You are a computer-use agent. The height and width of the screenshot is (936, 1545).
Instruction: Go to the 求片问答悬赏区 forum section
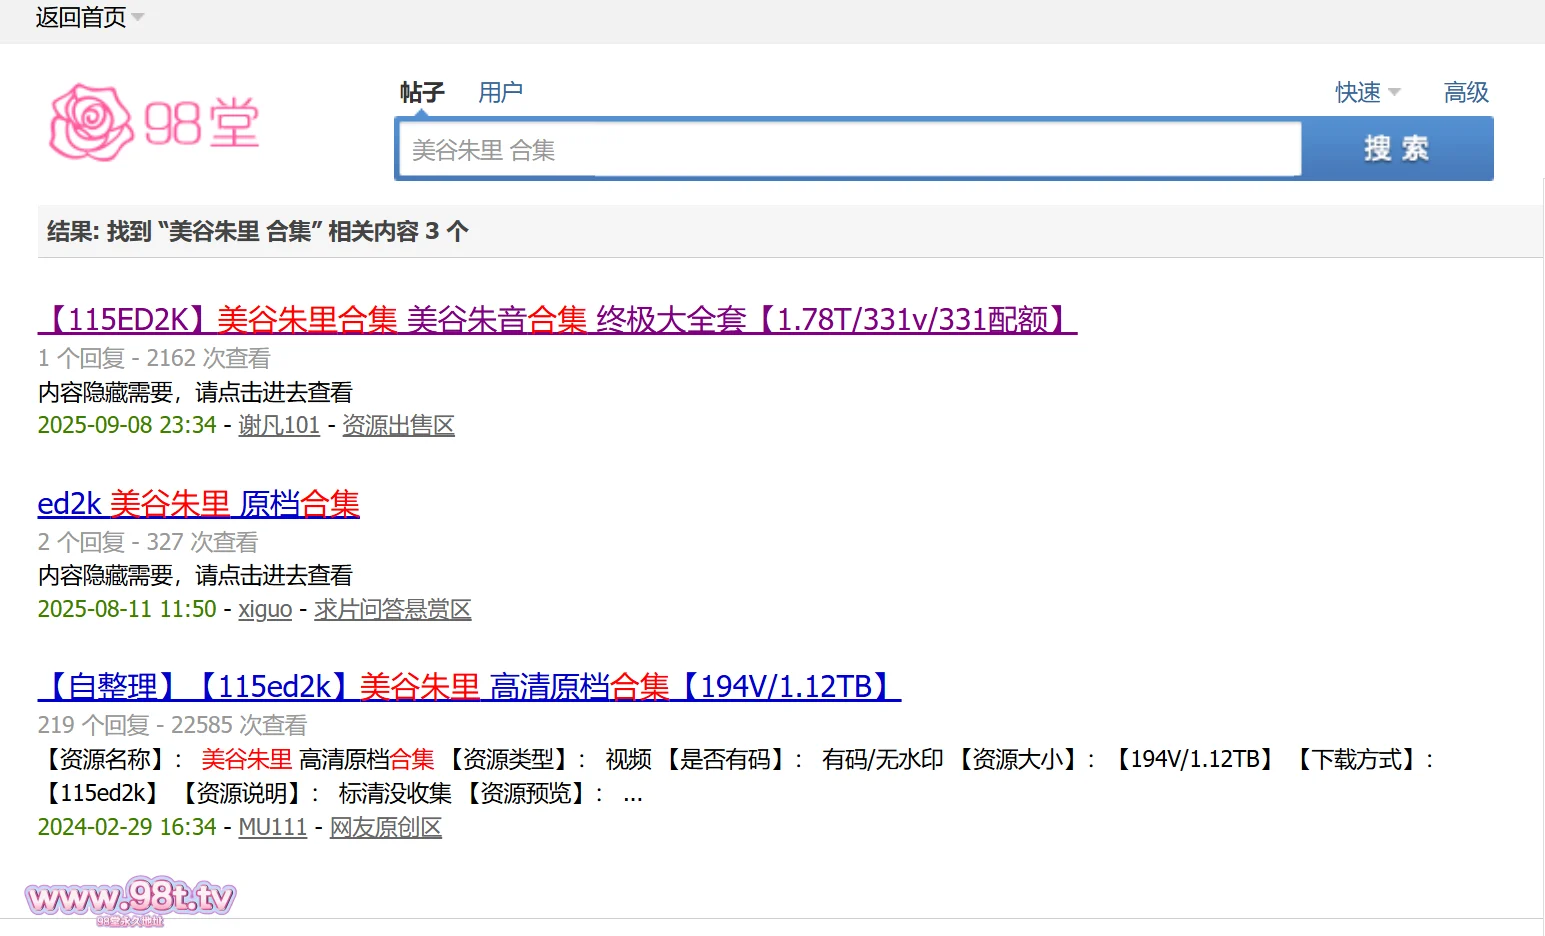coord(392,609)
